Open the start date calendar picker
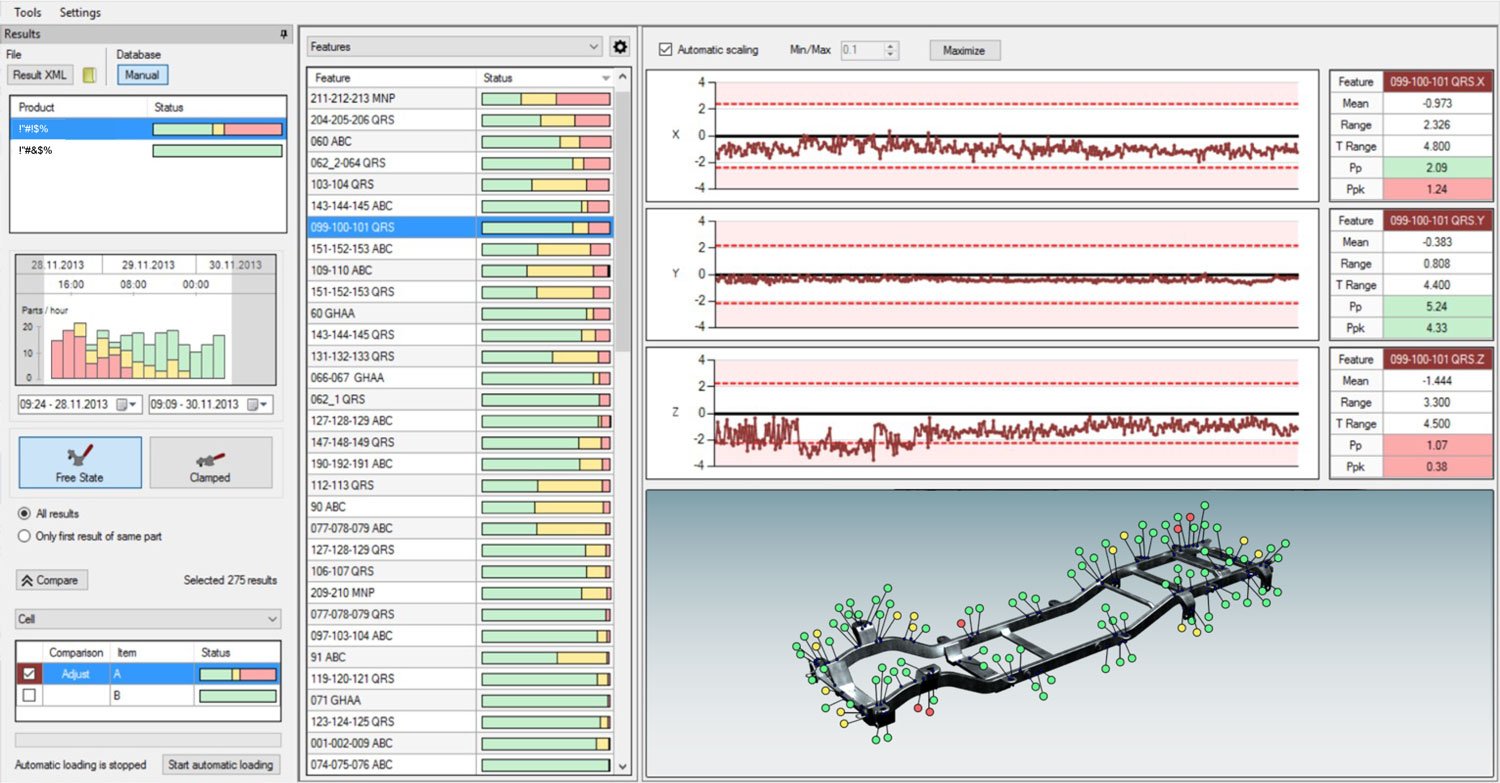This screenshot has width=1500, height=783. coord(127,404)
